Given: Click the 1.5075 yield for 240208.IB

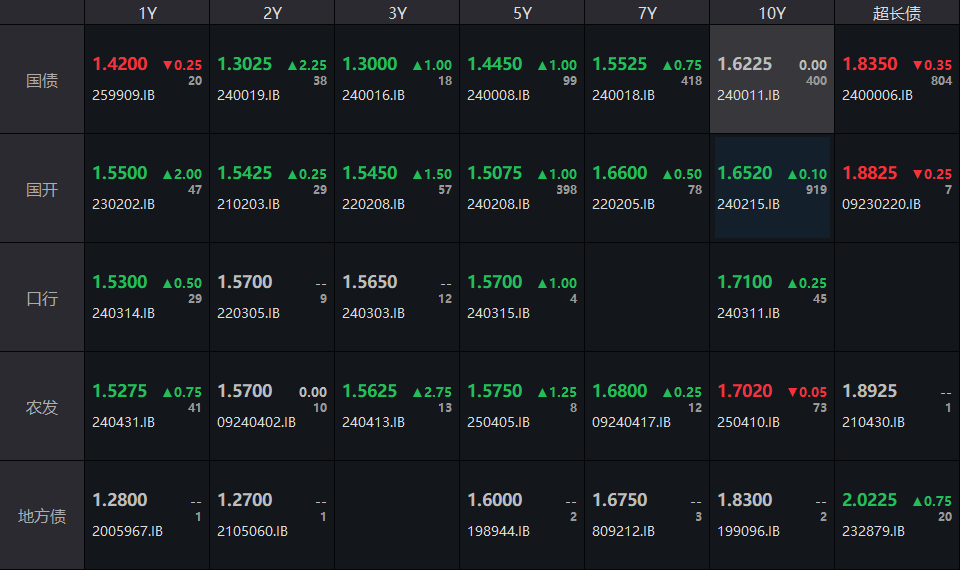Looking at the screenshot, I should tap(495, 173).
